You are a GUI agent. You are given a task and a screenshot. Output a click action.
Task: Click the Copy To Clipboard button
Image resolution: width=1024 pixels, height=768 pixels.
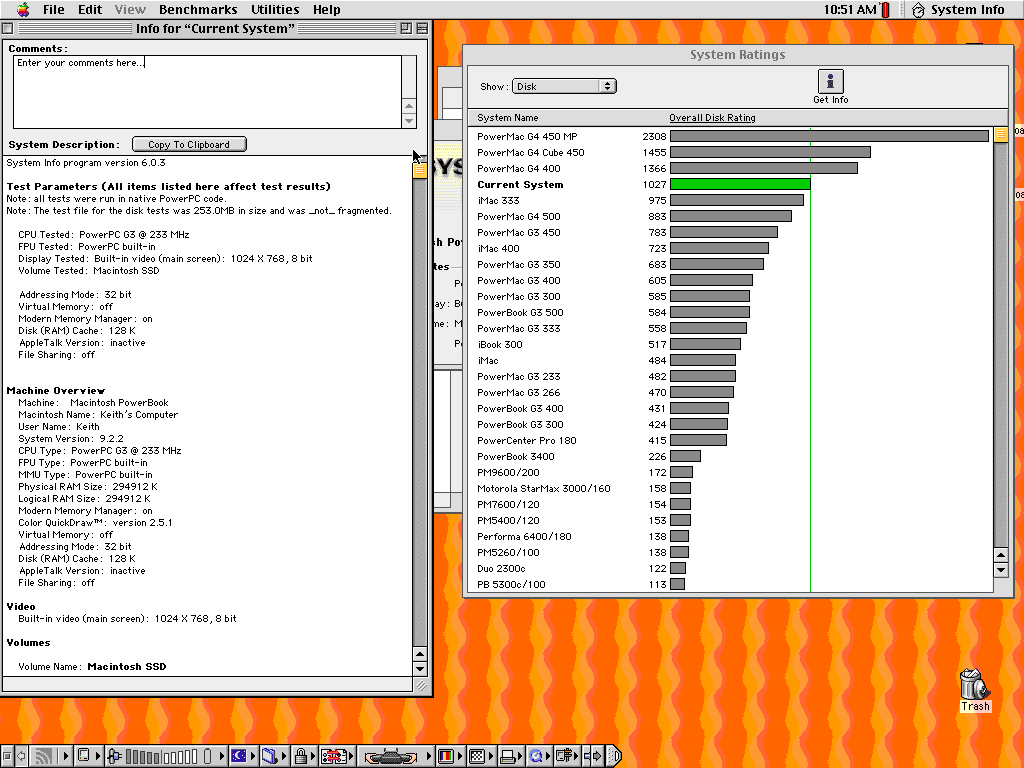click(x=189, y=144)
